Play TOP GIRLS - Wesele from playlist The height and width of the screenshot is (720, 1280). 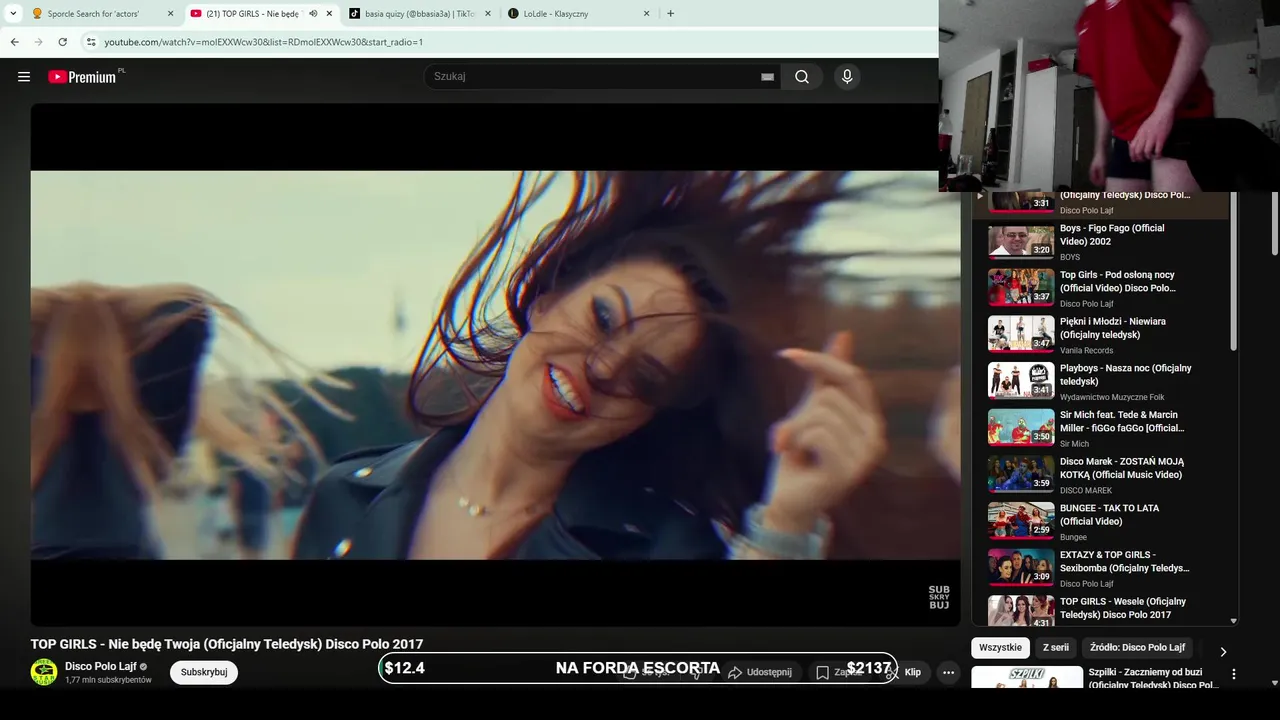click(x=1123, y=608)
